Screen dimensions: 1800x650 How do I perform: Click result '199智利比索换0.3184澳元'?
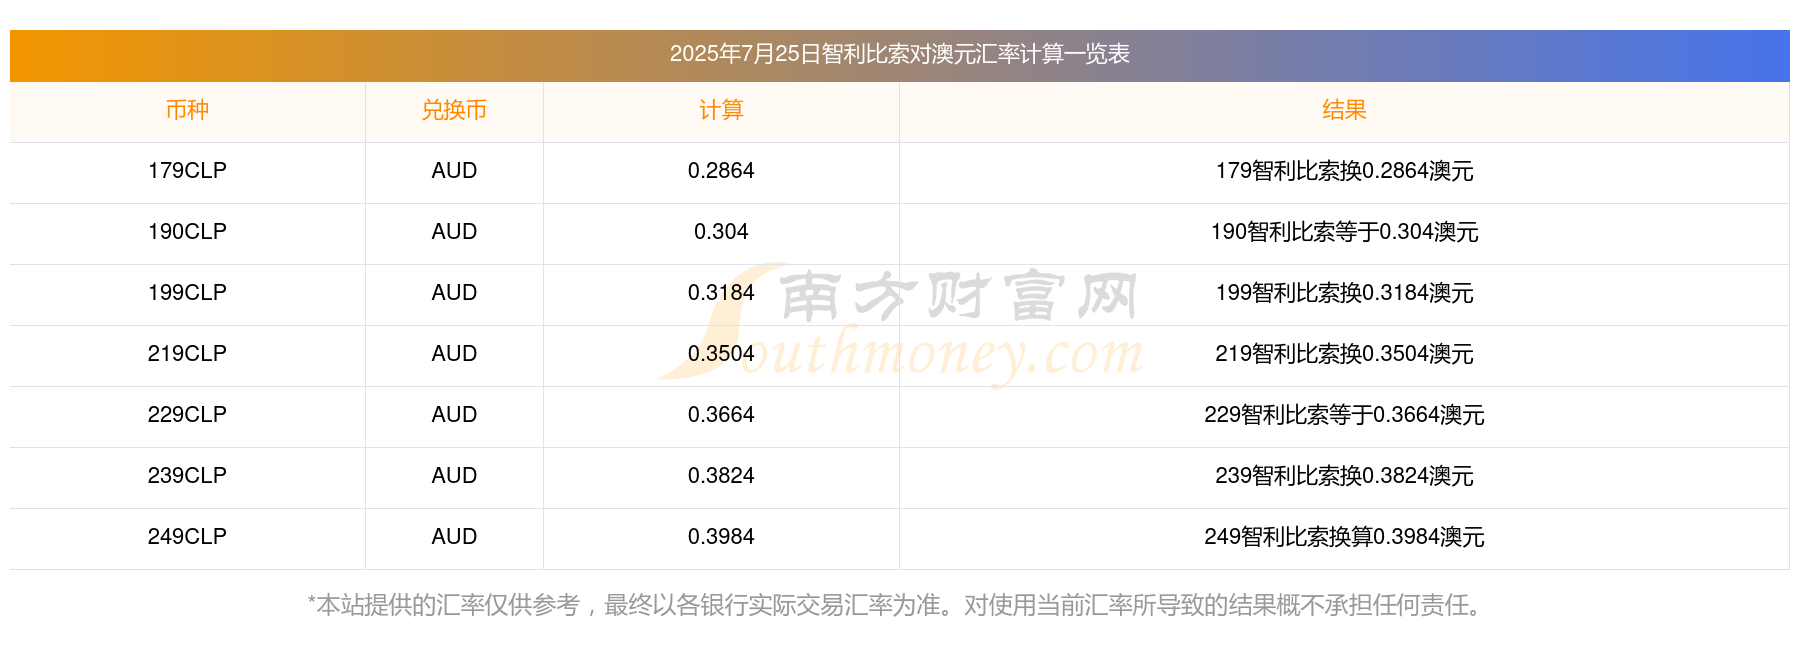pyautogui.click(x=1344, y=293)
